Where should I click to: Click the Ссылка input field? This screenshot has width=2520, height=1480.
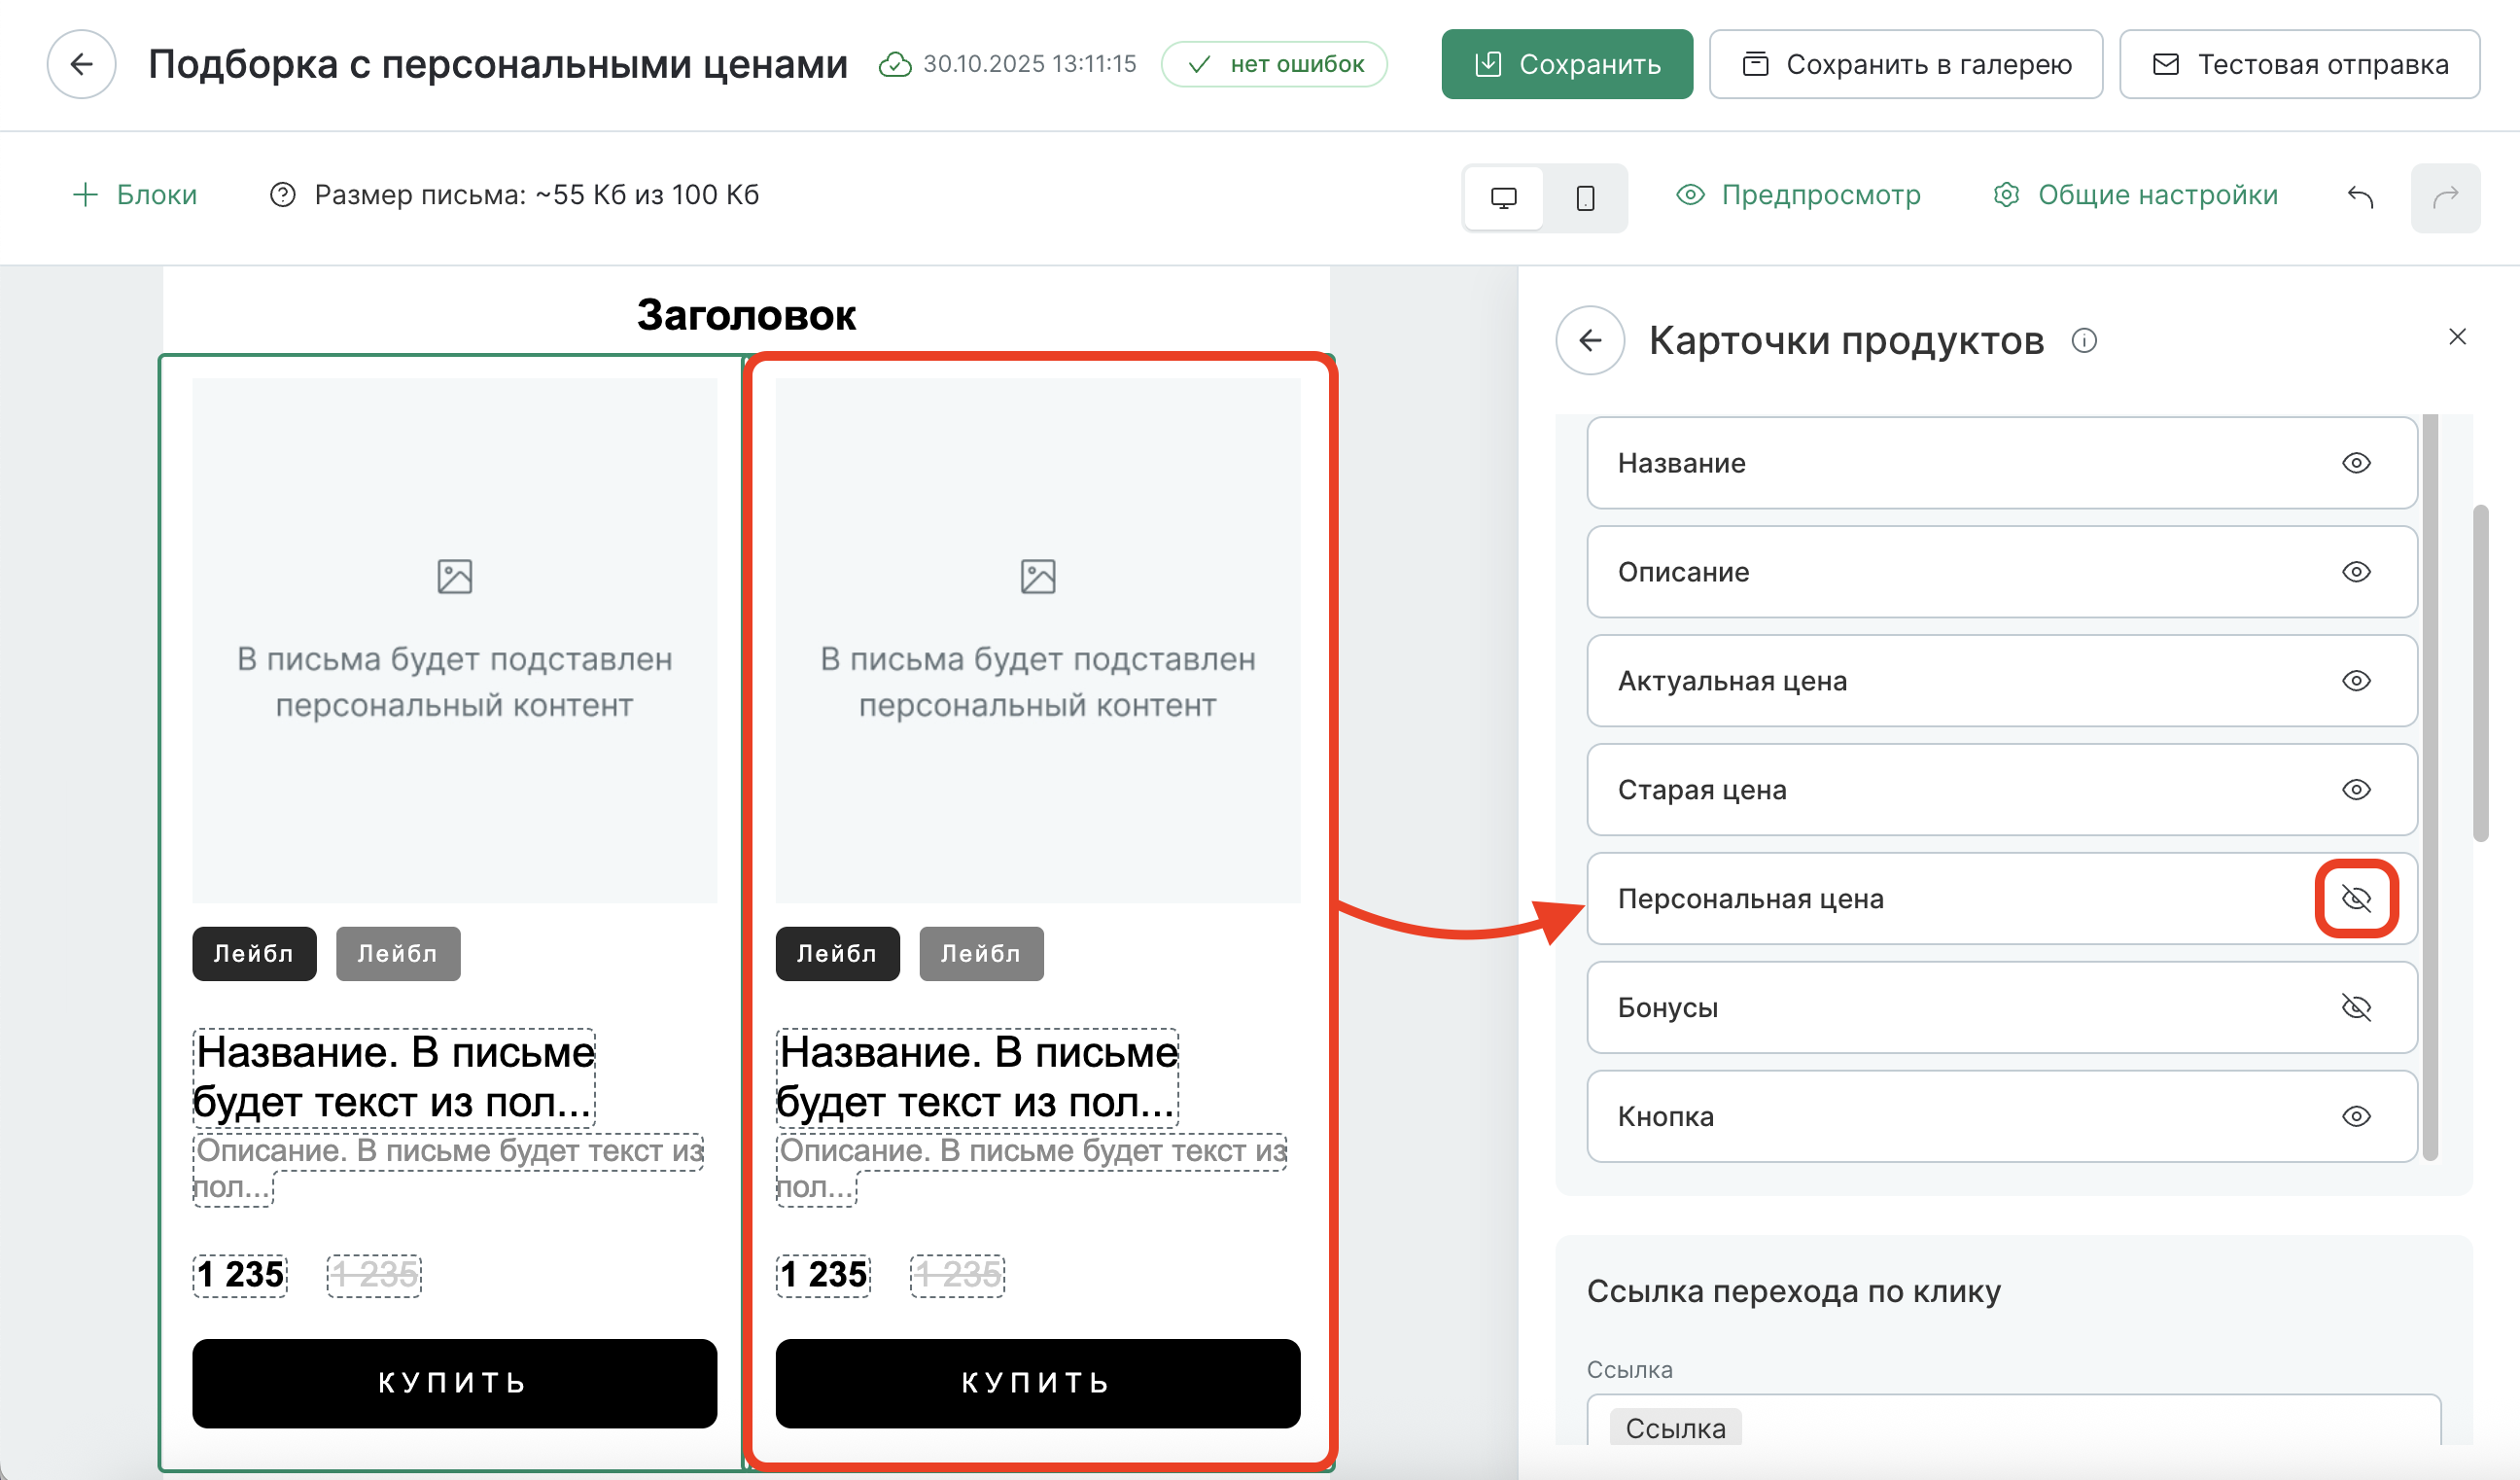click(x=2000, y=1428)
